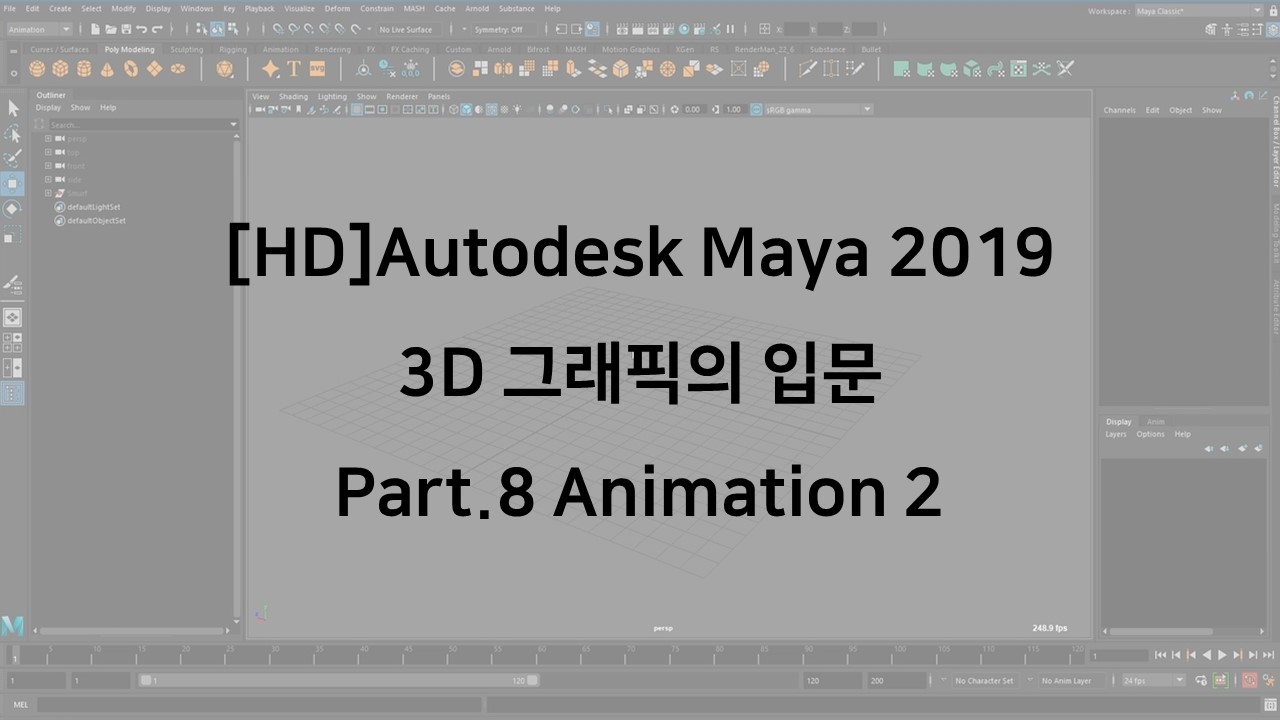The height and width of the screenshot is (720, 1280).
Task: Activate the Select tool arrow
Action: (x=13, y=108)
